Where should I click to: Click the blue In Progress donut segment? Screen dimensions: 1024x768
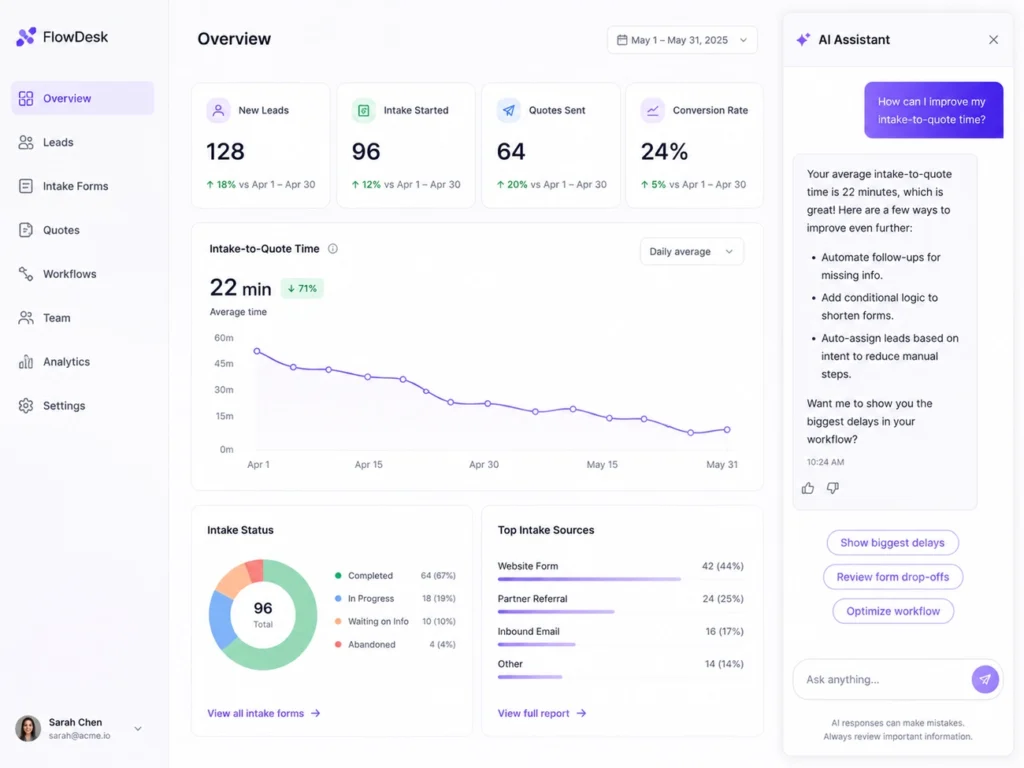tap(220, 618)
